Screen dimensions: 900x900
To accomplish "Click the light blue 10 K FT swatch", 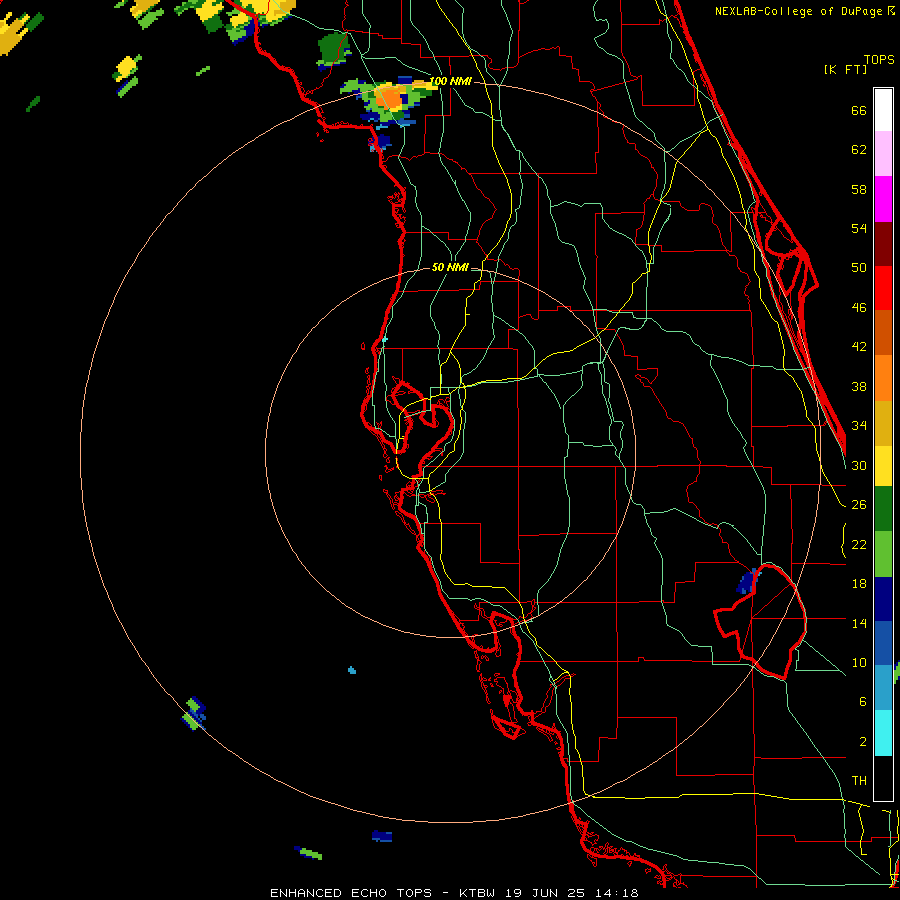I will click(x=883, y=687).
